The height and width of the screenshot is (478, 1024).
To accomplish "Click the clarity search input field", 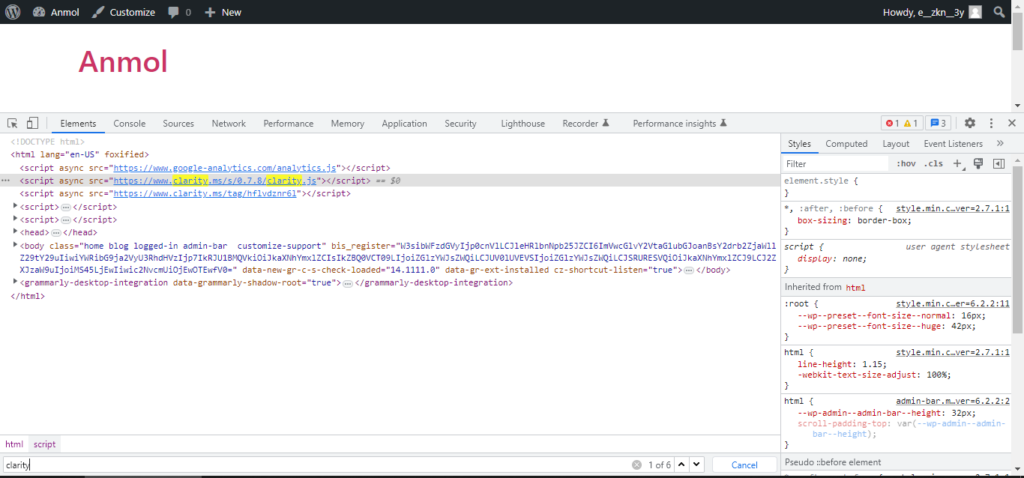I will [317, 465].
